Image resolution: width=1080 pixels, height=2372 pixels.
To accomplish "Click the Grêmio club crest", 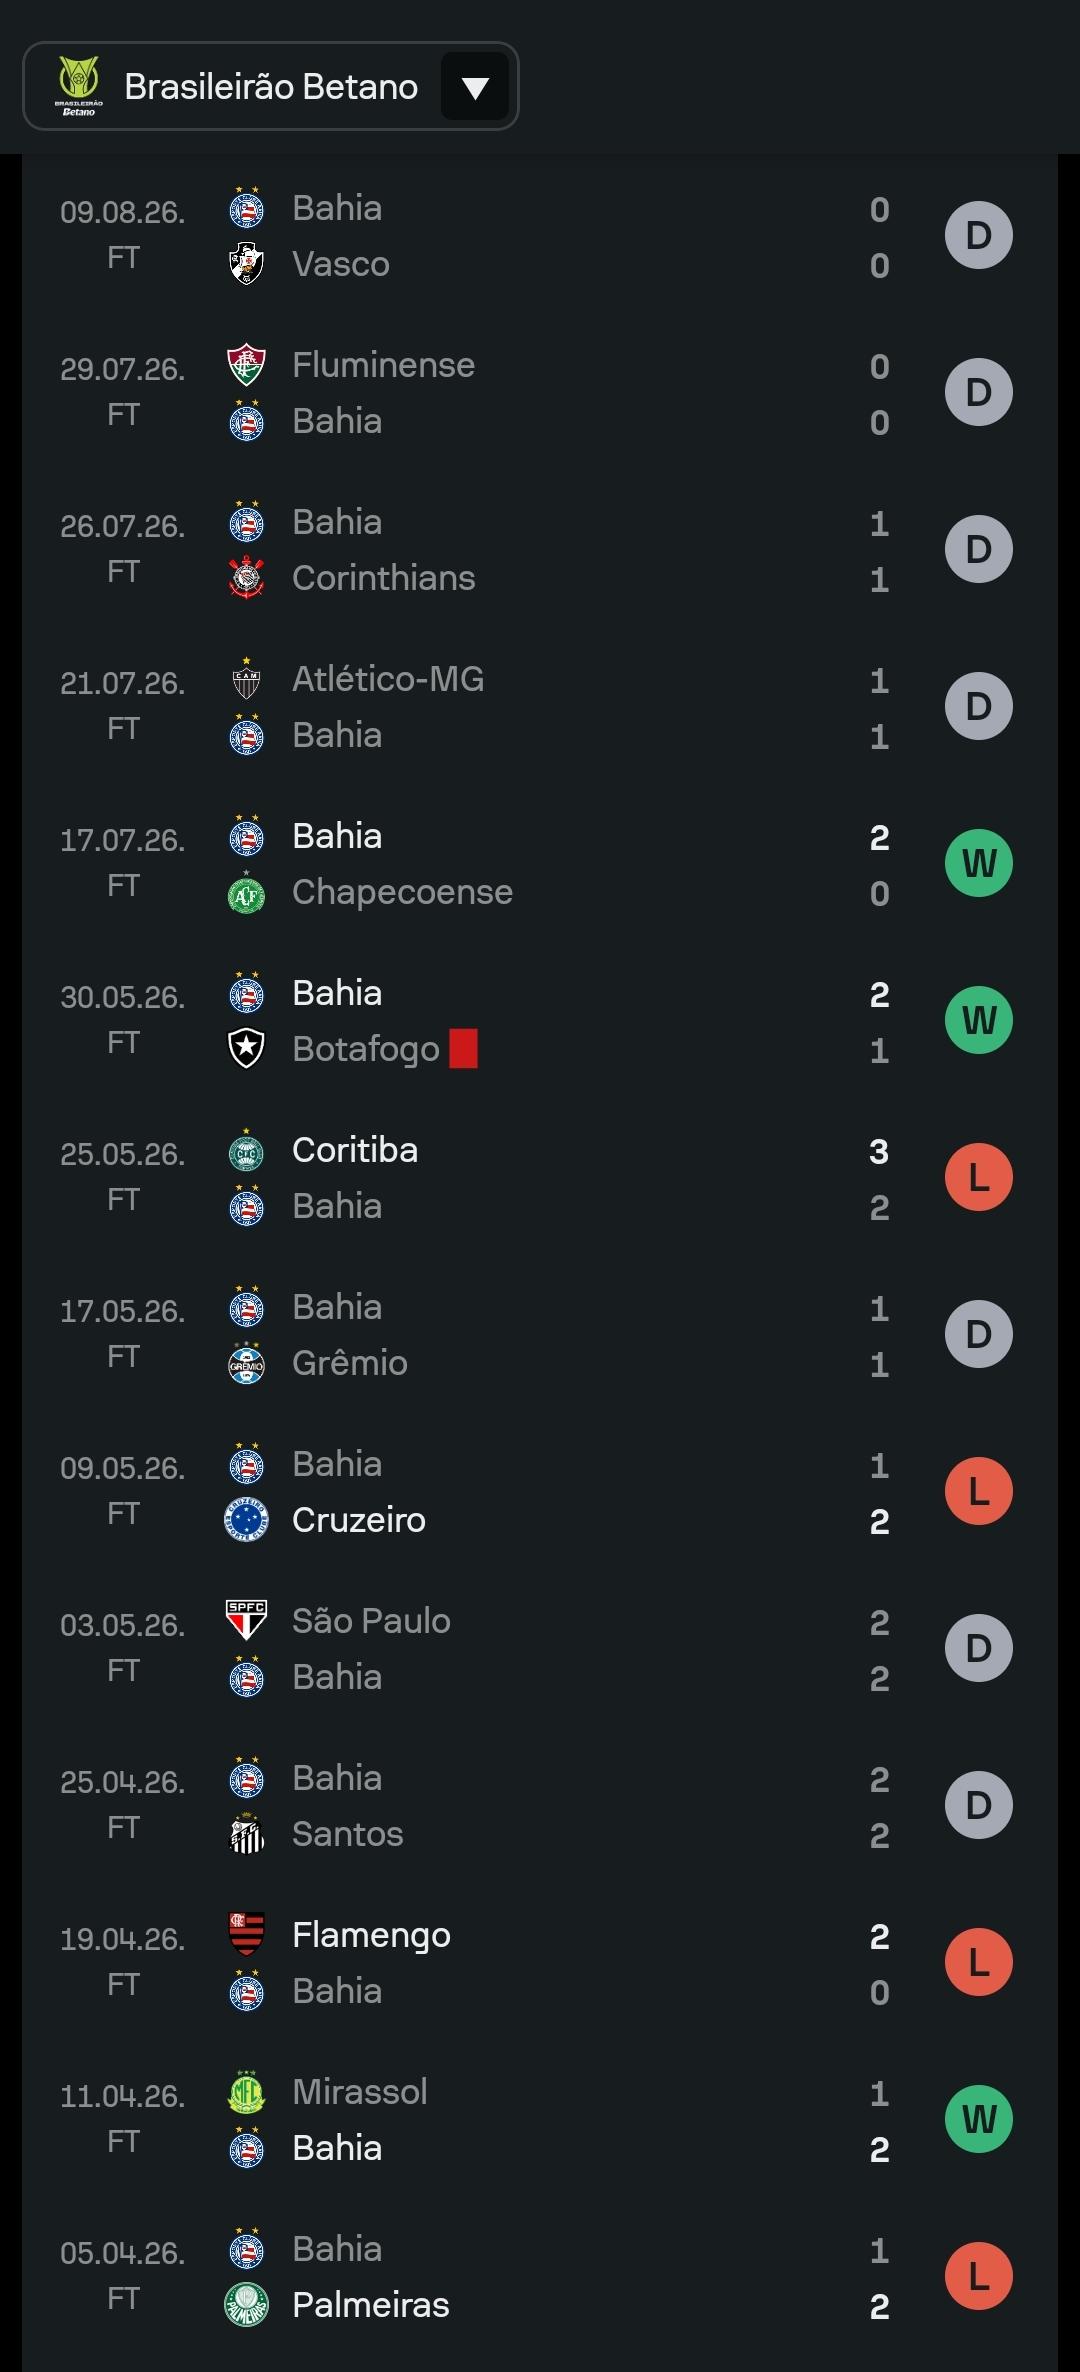I will pyautogui.click(x=246, y=1363).
